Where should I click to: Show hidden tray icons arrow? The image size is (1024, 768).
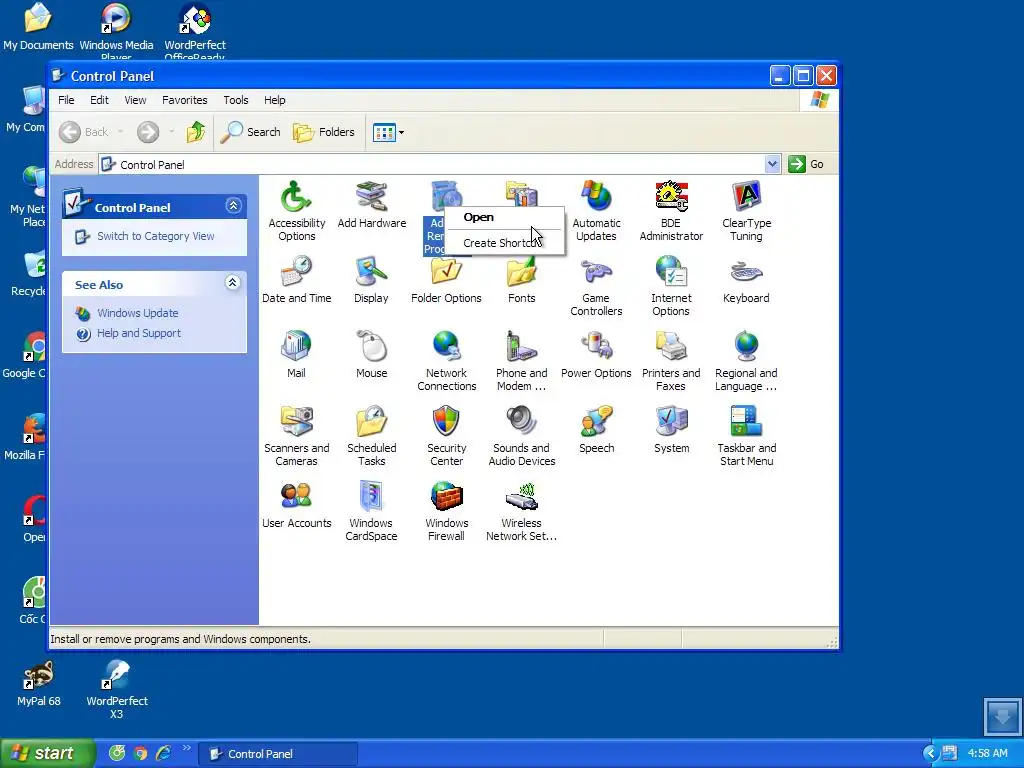pos(930,754)
